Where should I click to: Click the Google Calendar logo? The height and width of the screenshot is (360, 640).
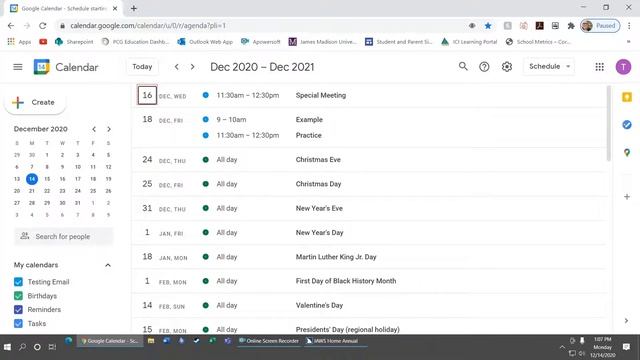point(41,67)
